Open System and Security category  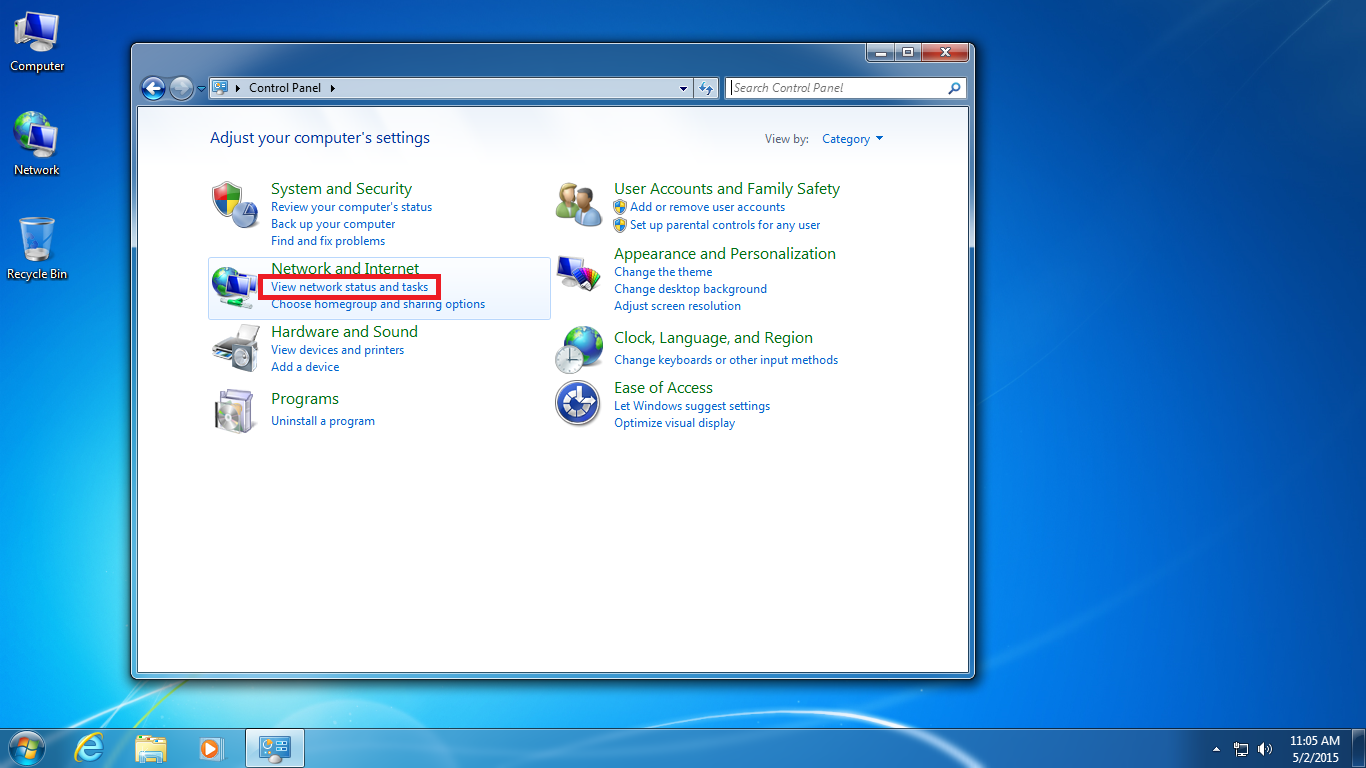(x=341, y=189)
